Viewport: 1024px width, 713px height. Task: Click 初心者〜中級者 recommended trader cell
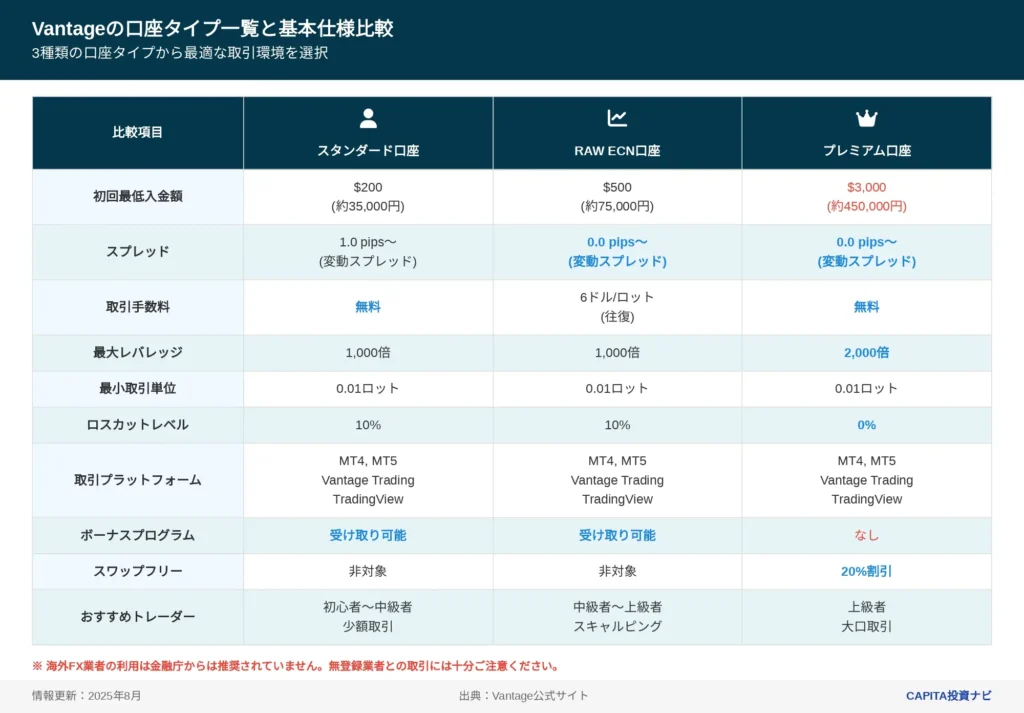click(x=368, y=616)
